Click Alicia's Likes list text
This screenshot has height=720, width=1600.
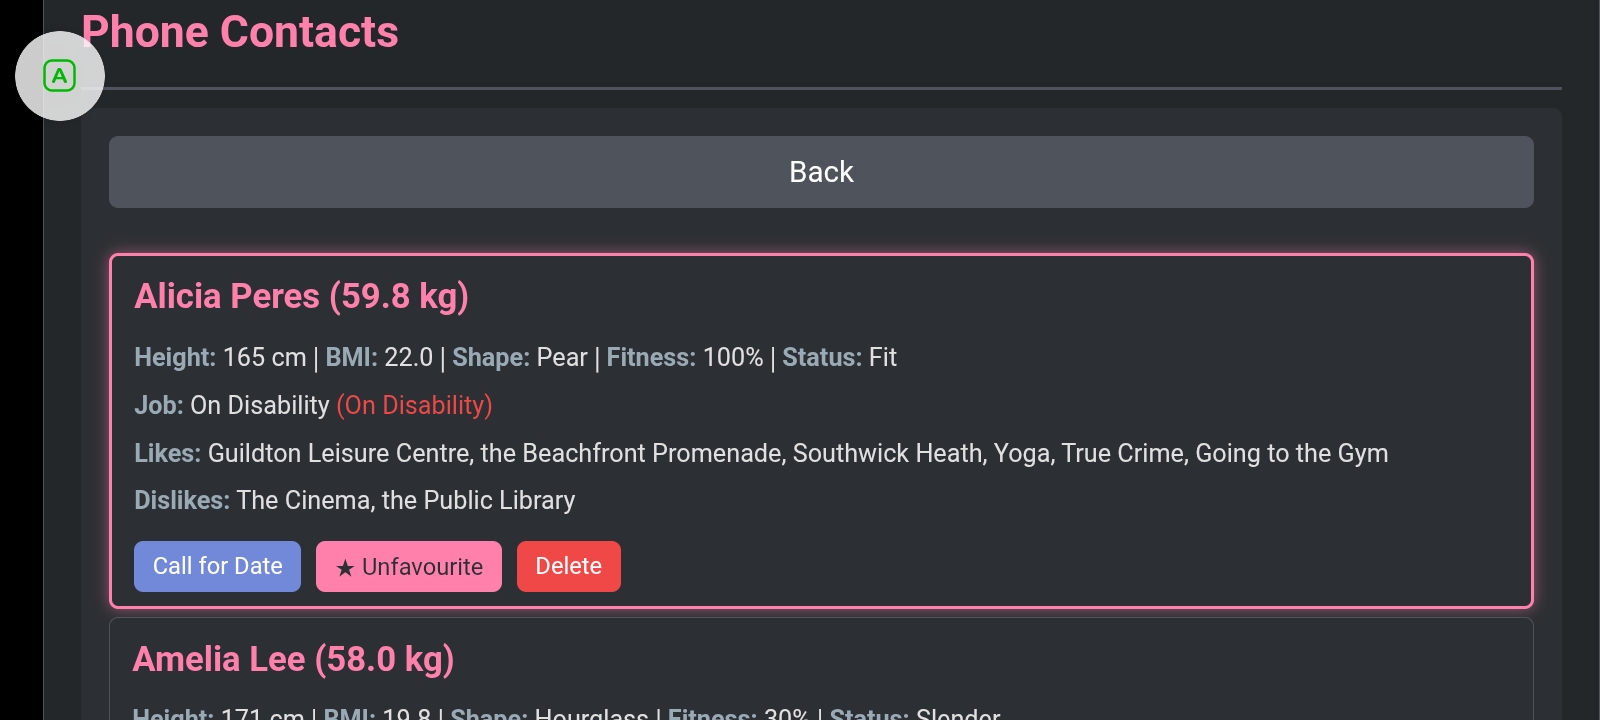click(797, 453)
